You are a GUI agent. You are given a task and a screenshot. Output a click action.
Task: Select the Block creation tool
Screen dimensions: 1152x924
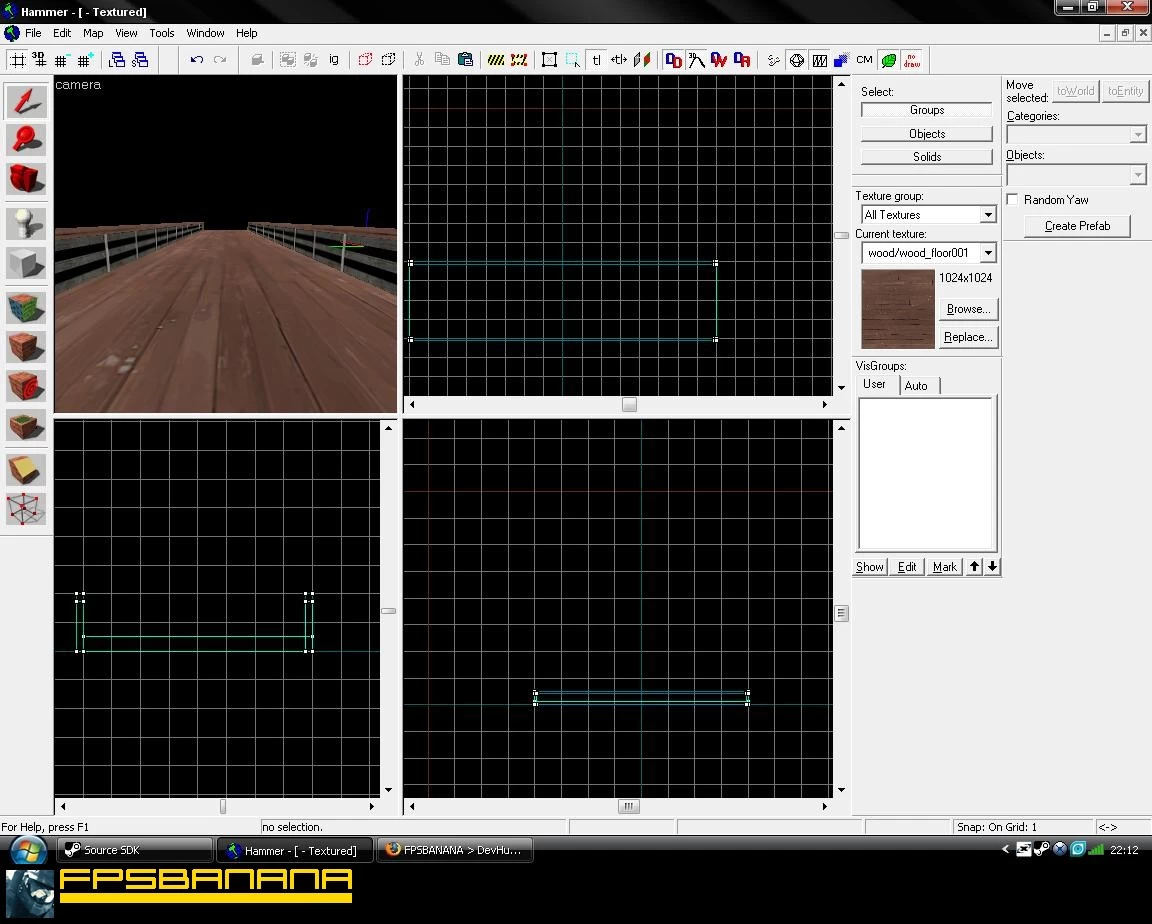point(26,263)
